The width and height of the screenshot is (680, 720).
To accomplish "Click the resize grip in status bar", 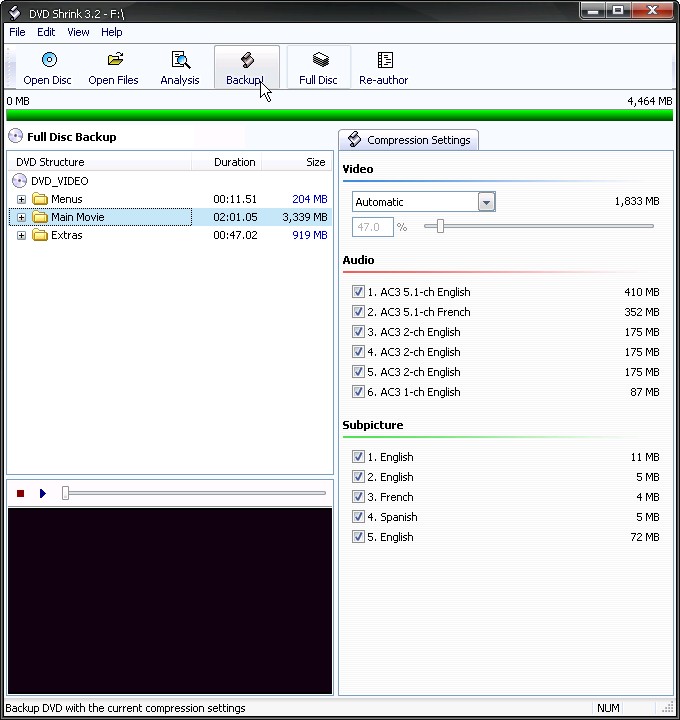I will (x=668, y=708).
